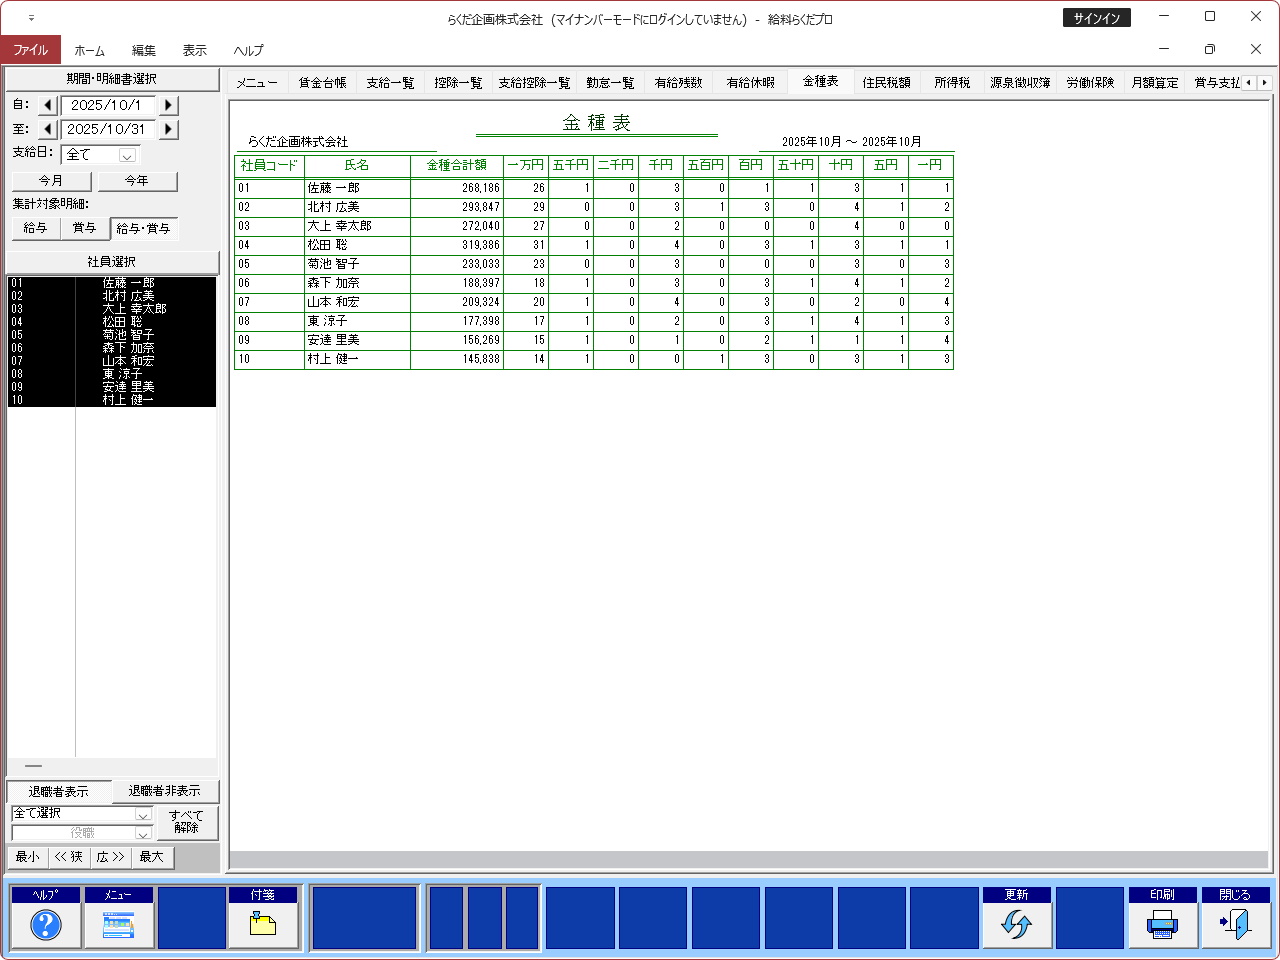Click the printer (印刷) icon
The image size is (1280, 960).
pos(1162,925)
